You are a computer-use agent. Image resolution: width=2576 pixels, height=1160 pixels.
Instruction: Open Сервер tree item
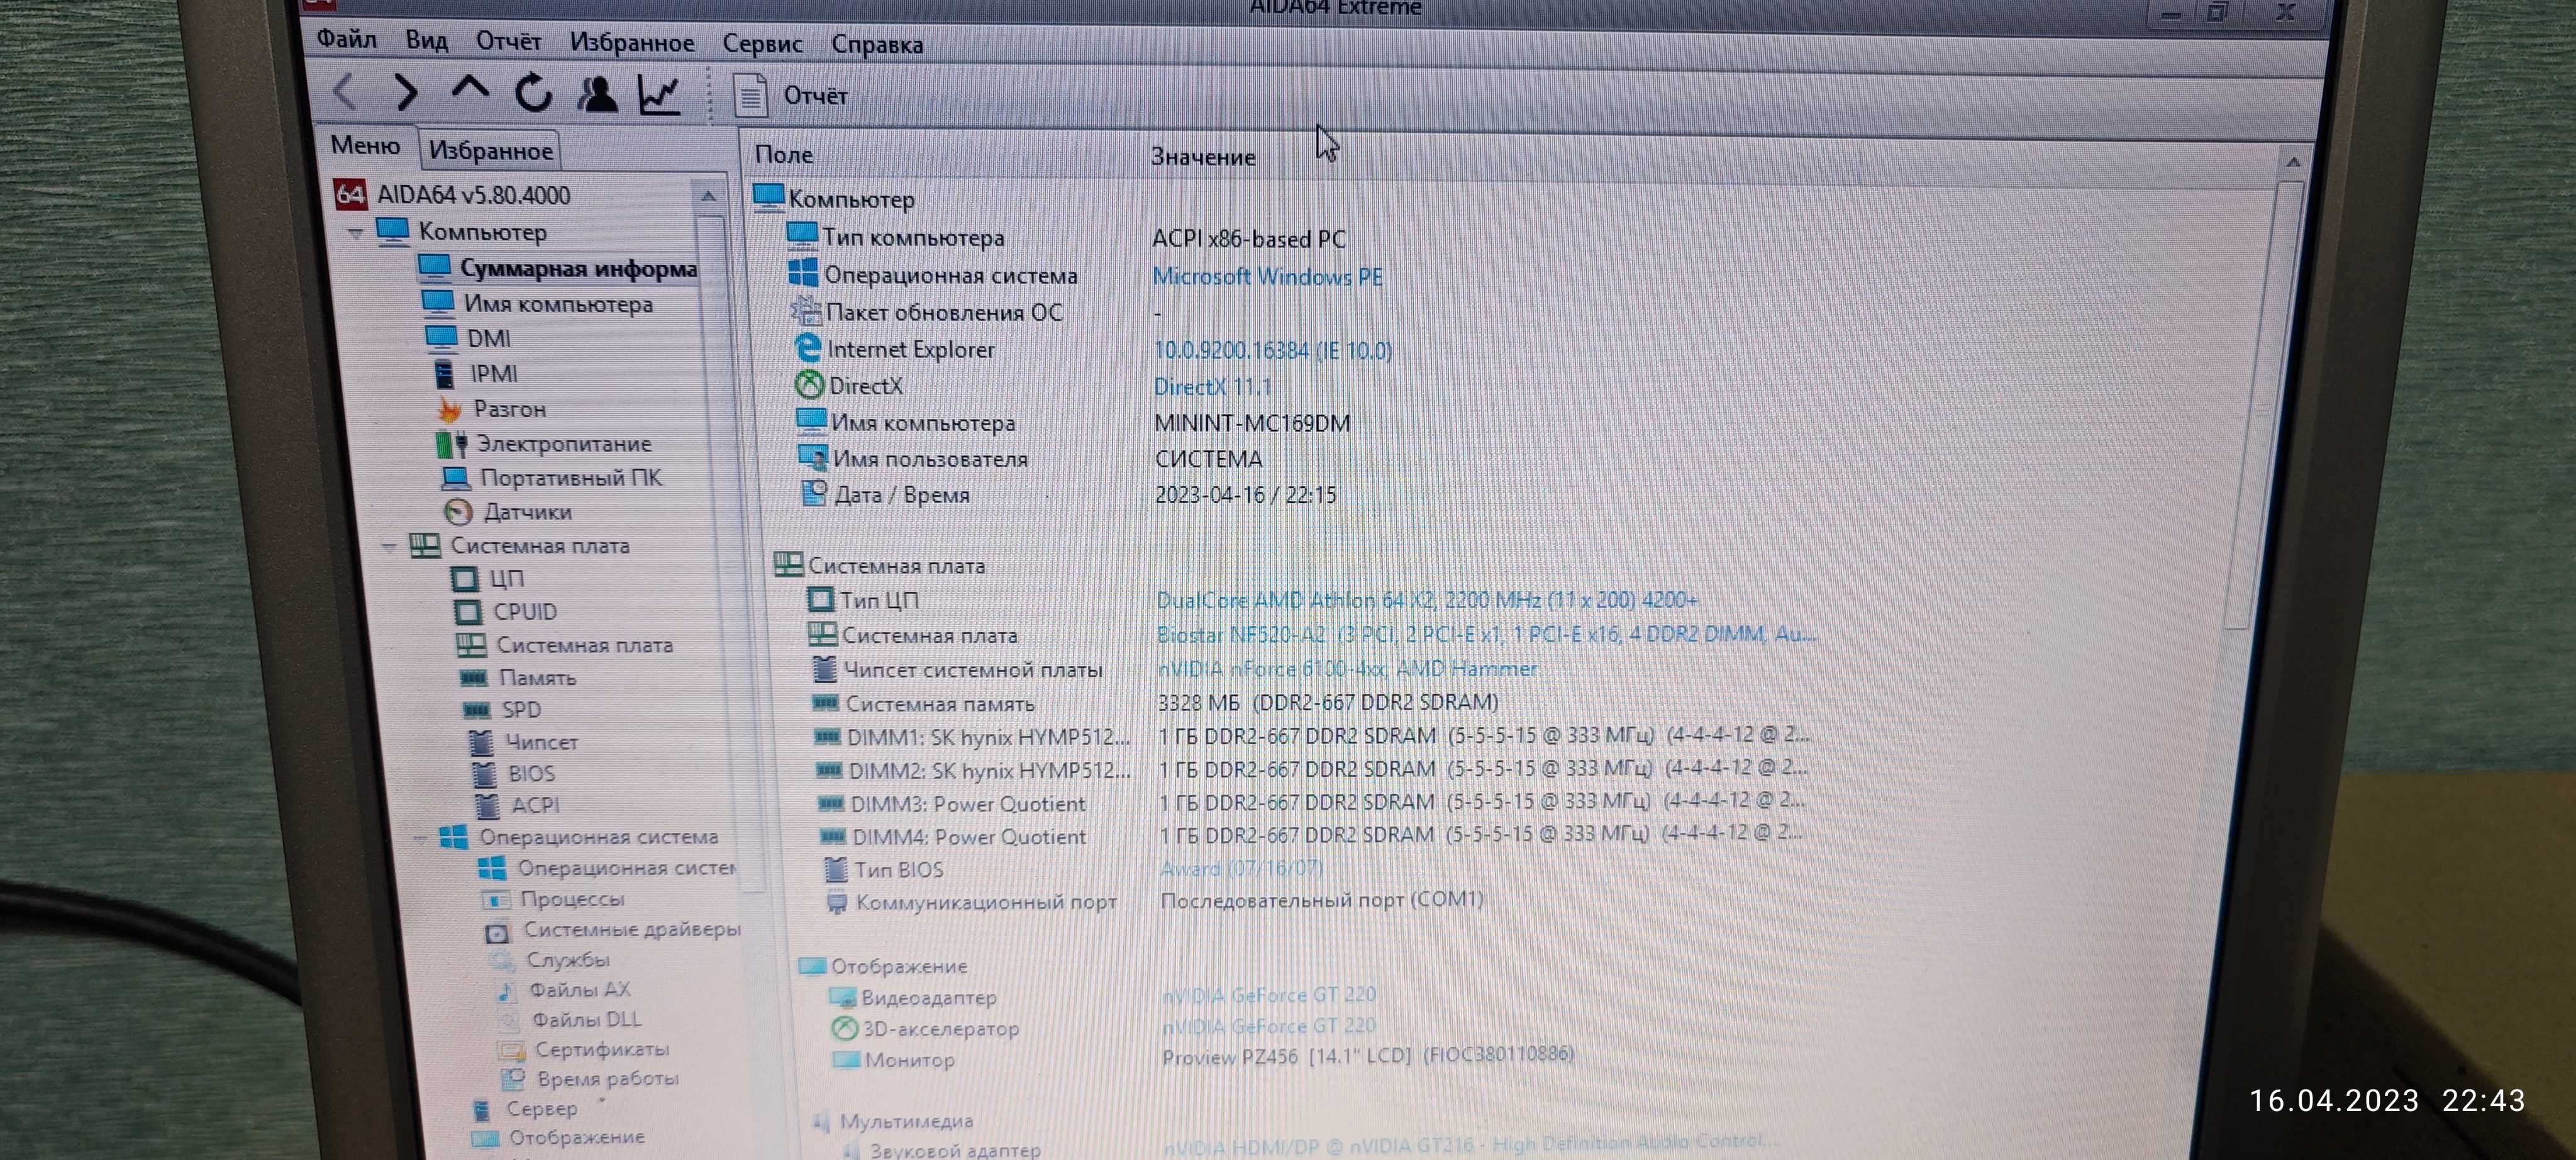[x=525, y=1109]
